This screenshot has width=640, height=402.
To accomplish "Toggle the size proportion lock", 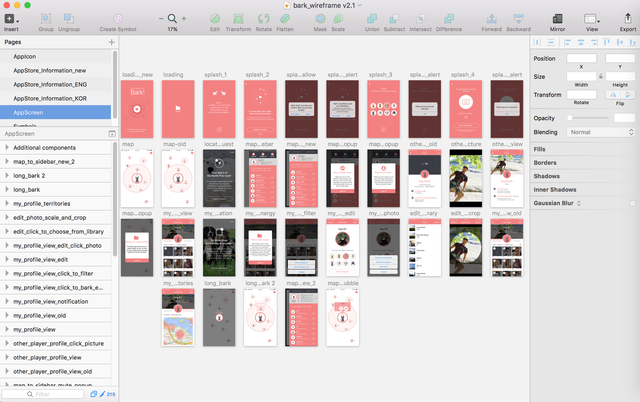I will click(x=599, y=76).
